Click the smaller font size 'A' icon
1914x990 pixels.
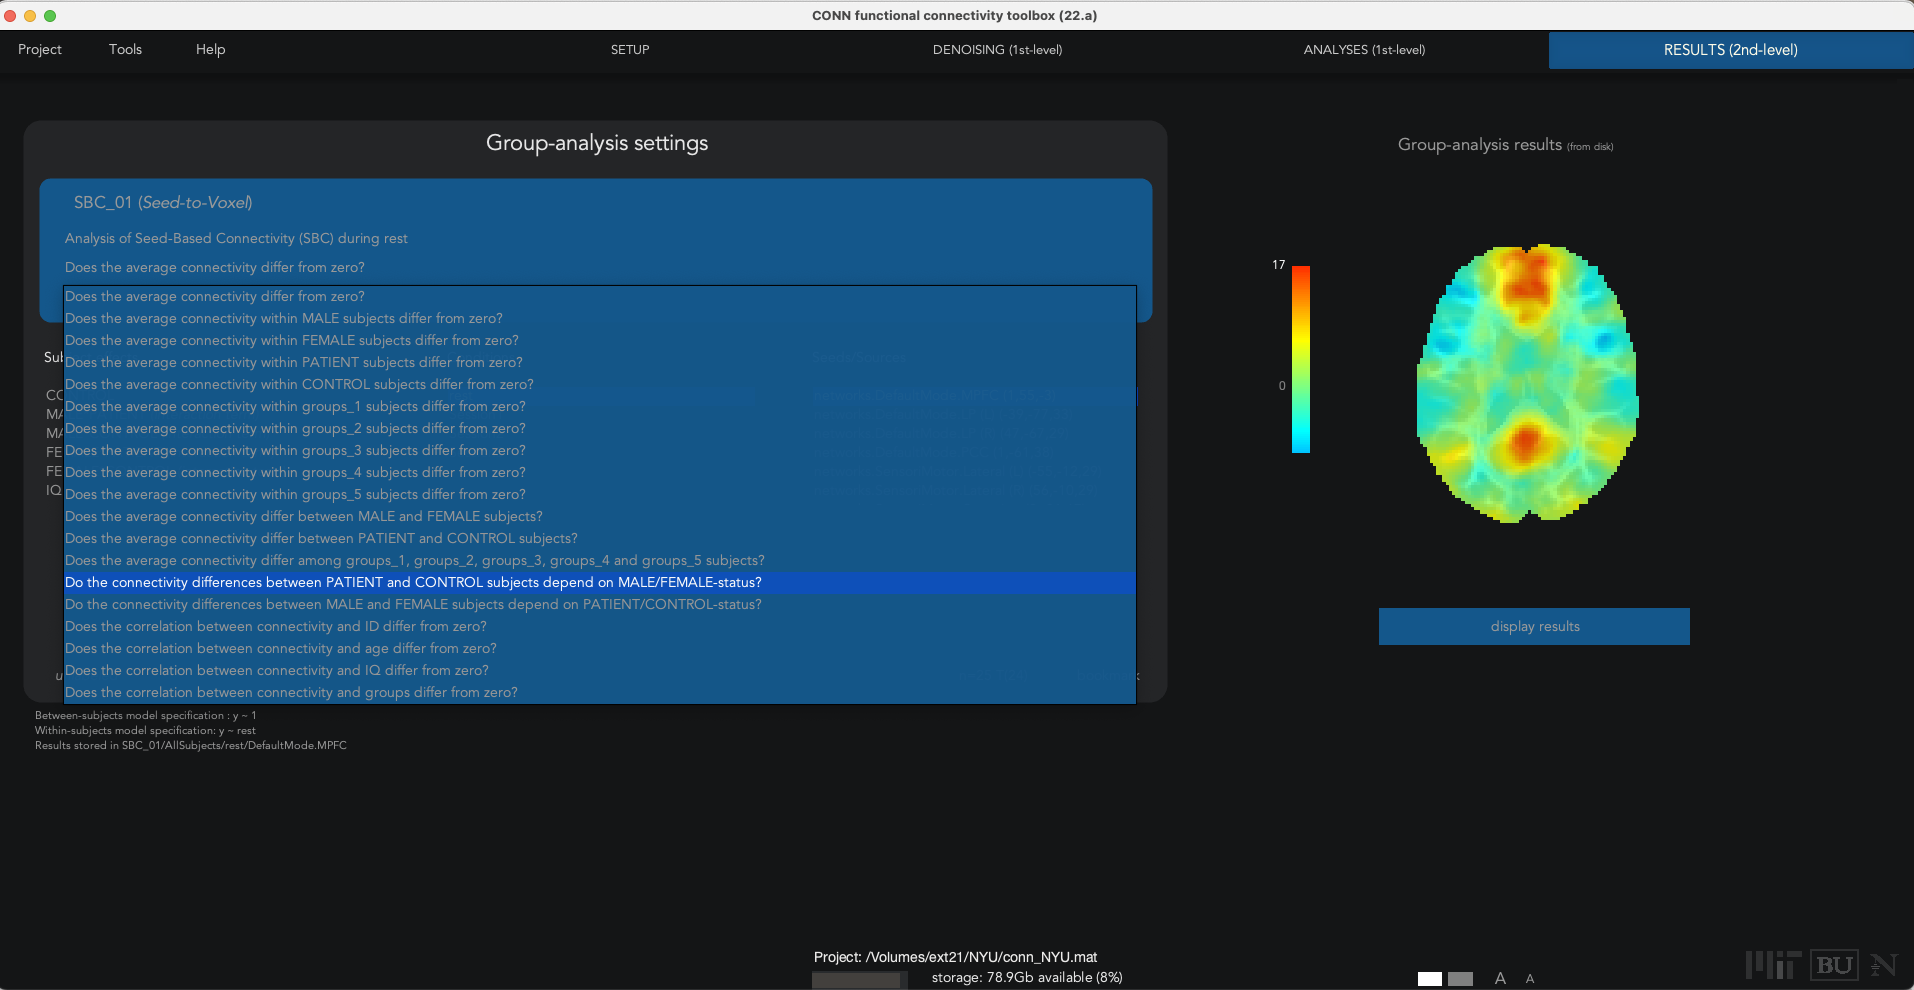coord(1530,979)
